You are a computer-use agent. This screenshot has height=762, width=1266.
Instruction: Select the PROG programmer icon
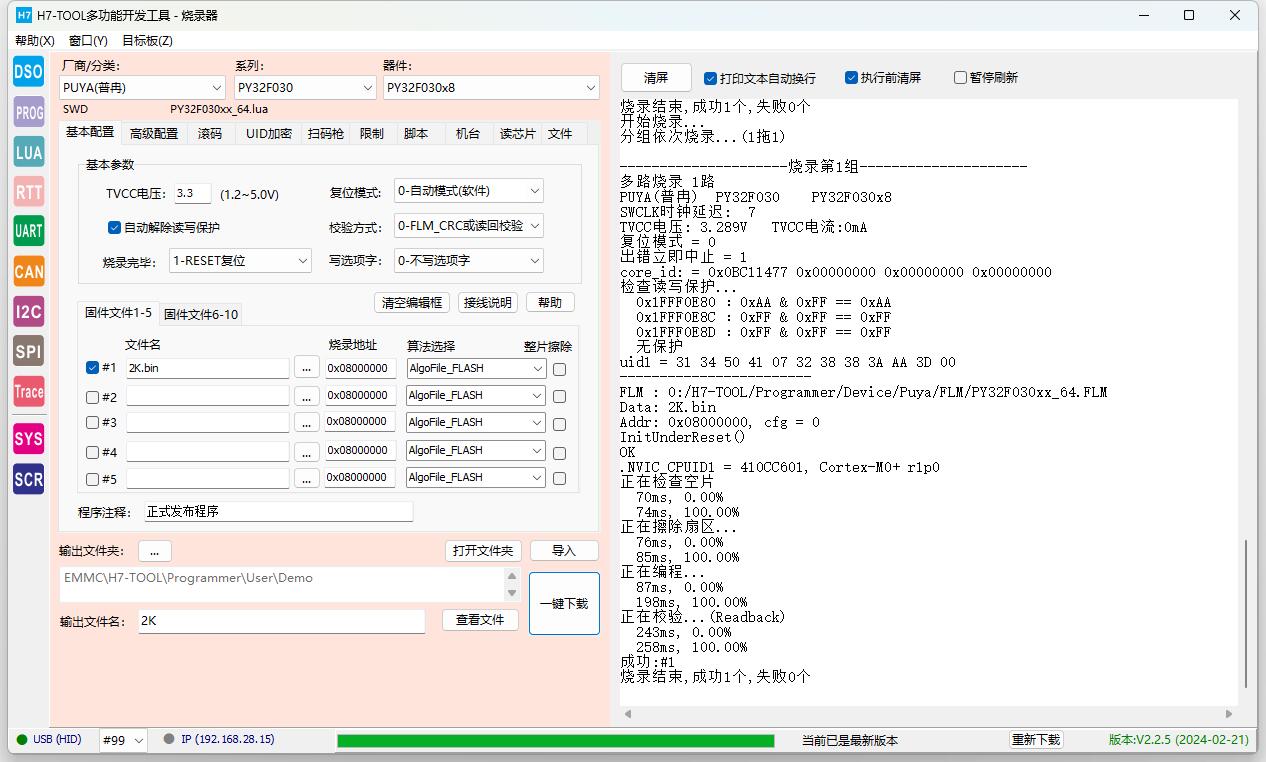(28, 112)
